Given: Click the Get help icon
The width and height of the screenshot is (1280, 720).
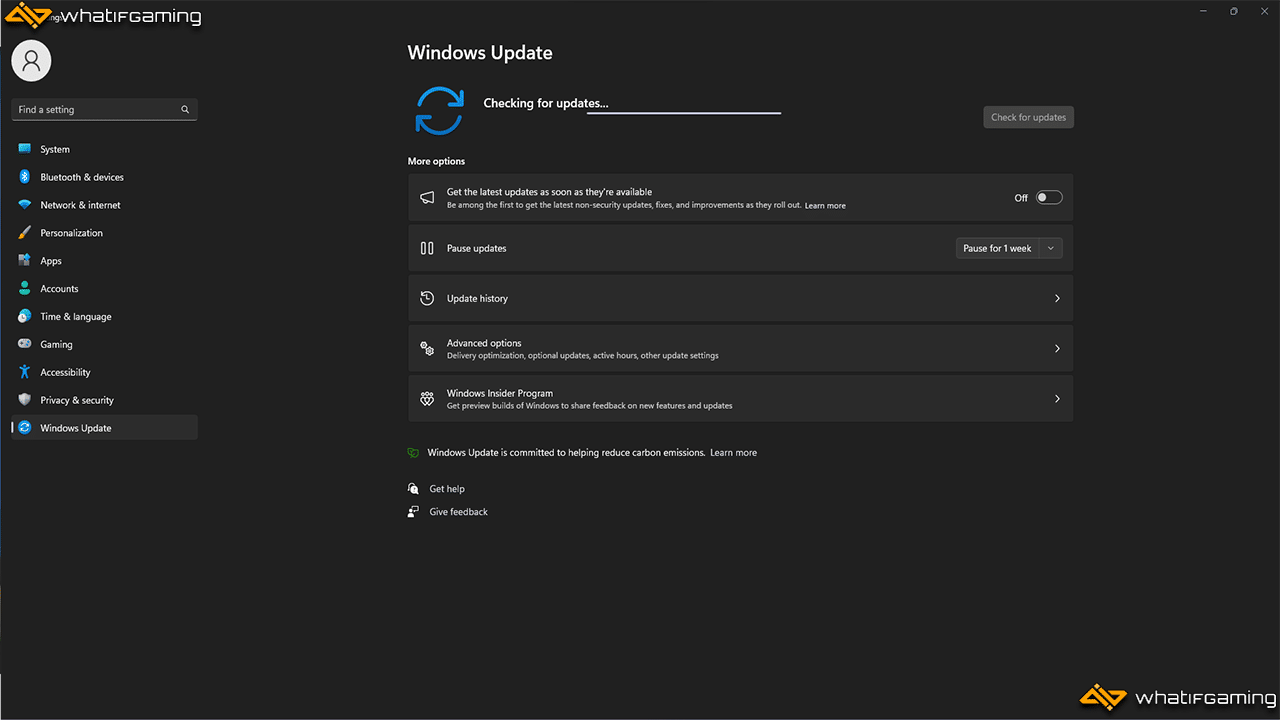Looking at the screenshot, I should point(413,489).
